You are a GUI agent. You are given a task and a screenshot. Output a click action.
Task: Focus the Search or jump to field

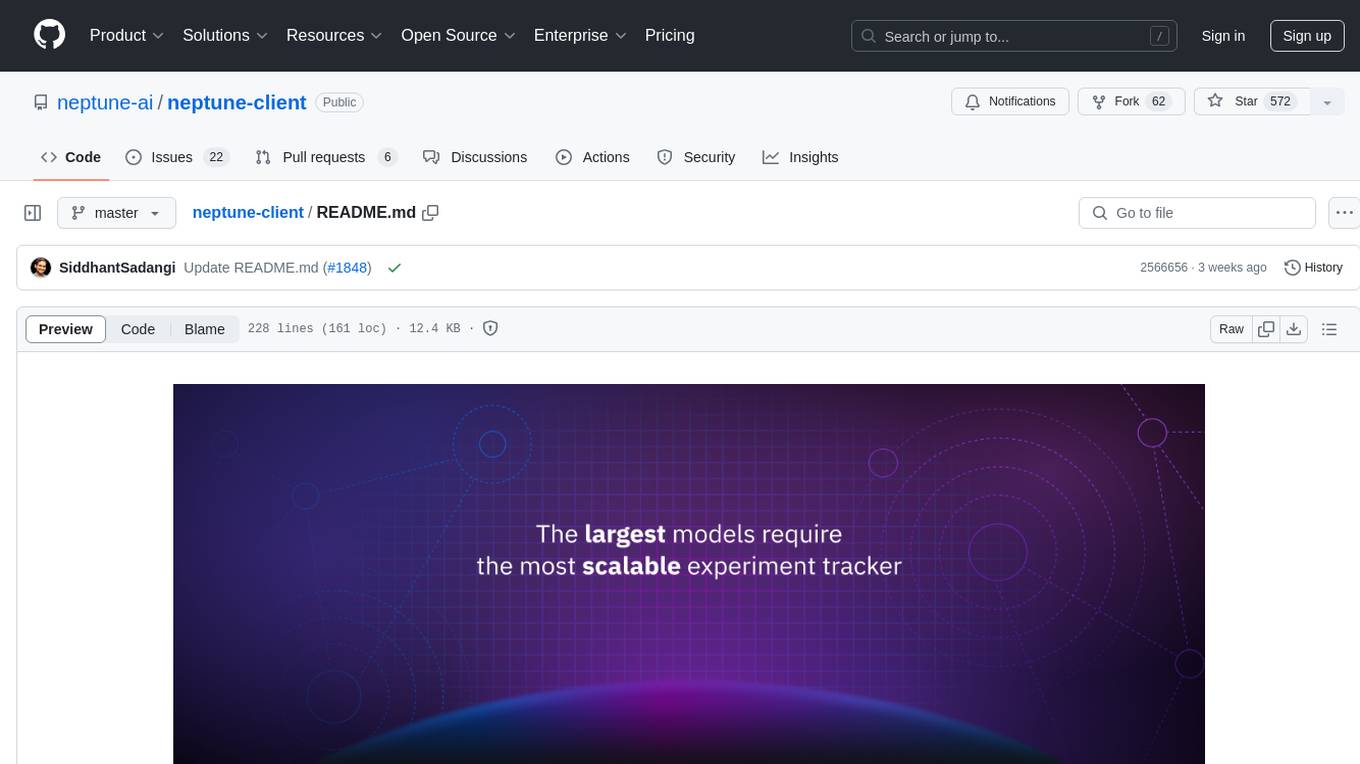pyautogui.click(x=1015, y=36)
